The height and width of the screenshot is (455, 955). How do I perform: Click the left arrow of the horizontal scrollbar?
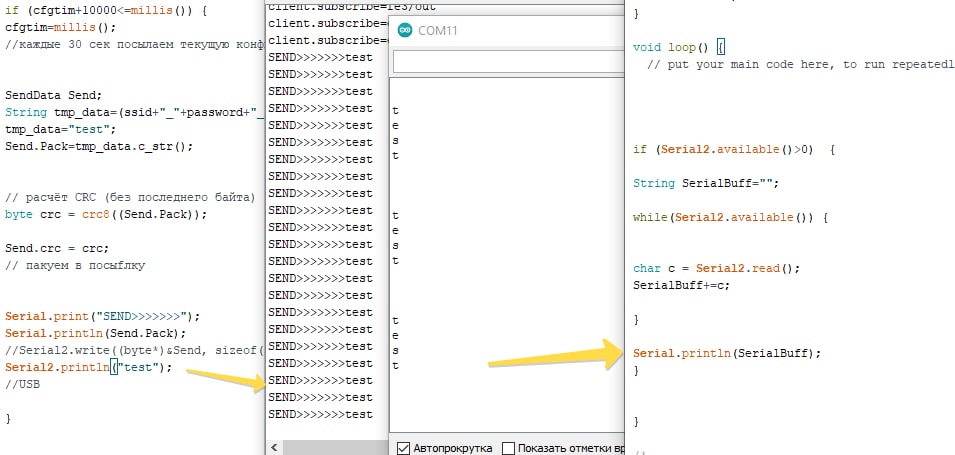click(273, 448)
